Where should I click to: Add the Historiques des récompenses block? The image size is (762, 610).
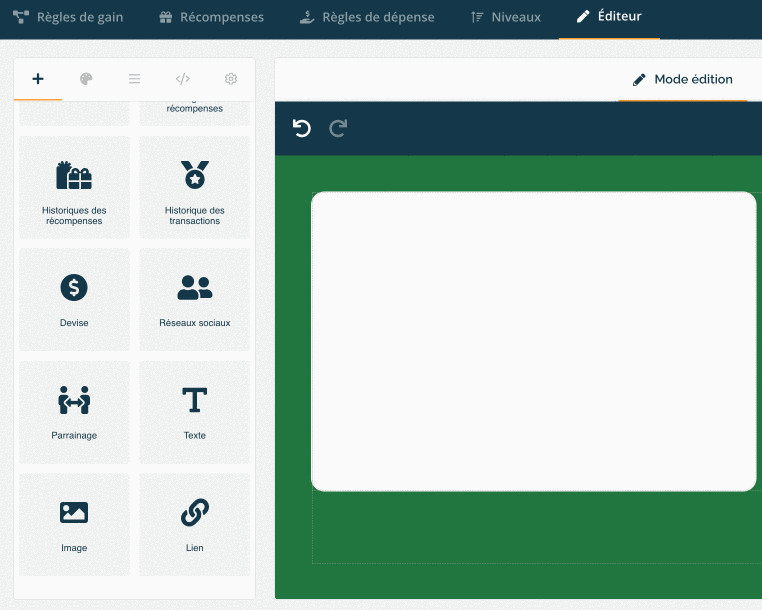pyautogui.click(x=74, y=187)
